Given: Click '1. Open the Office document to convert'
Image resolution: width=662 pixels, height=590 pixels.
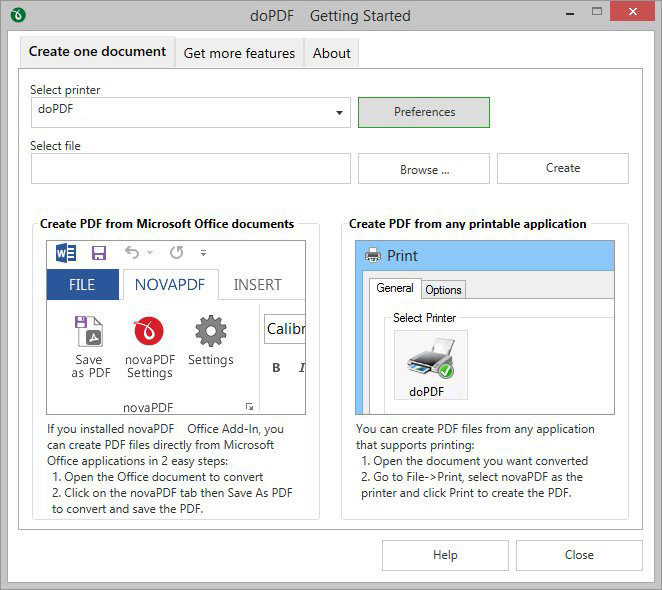Looking at the screenshot, I should point(157,477).
